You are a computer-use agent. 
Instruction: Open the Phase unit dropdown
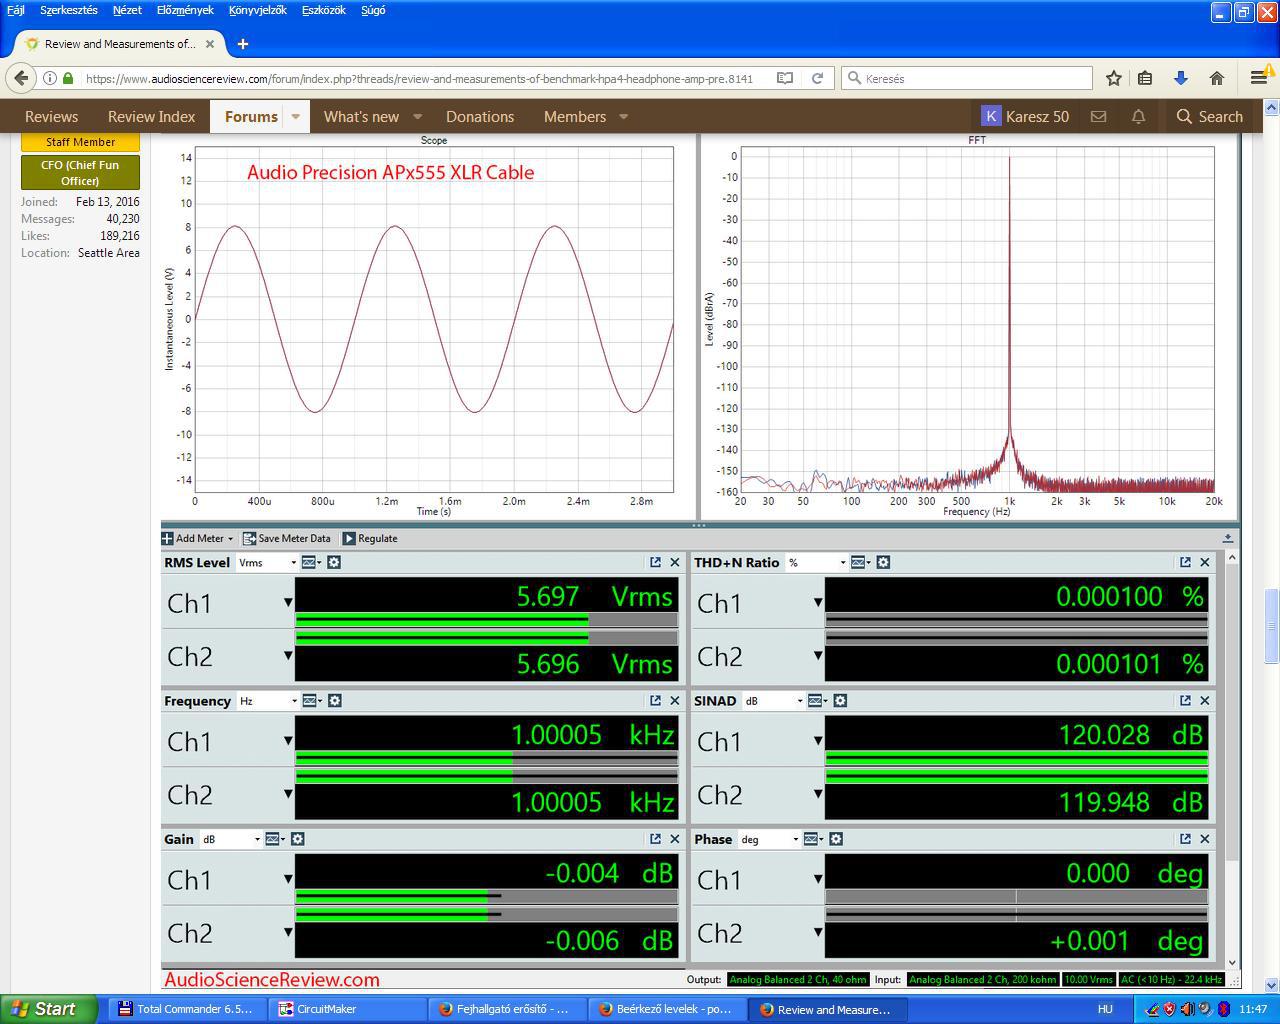point(769,839)
